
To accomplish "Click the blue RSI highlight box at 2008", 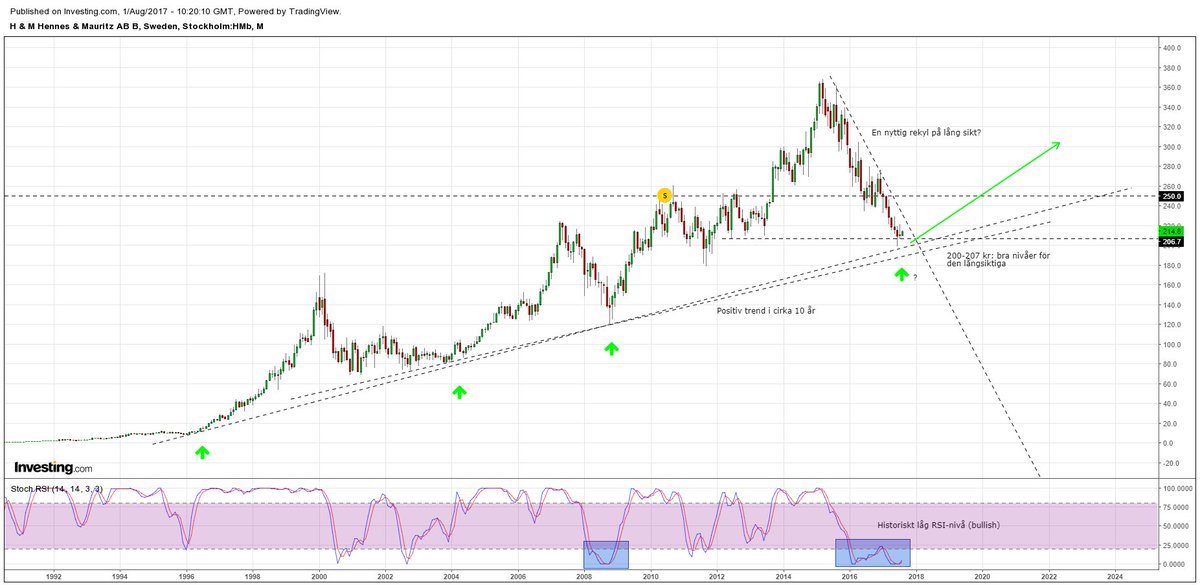I will [x=606, y=554].
